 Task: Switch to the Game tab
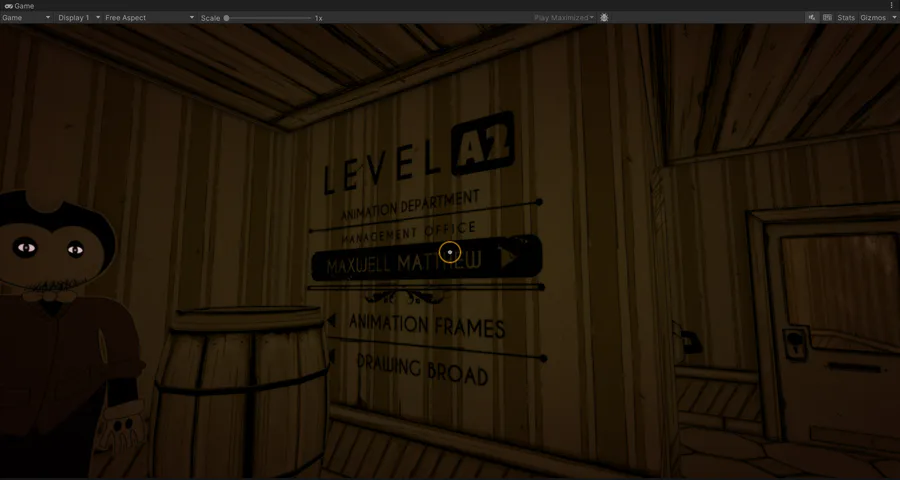(19, 6)
